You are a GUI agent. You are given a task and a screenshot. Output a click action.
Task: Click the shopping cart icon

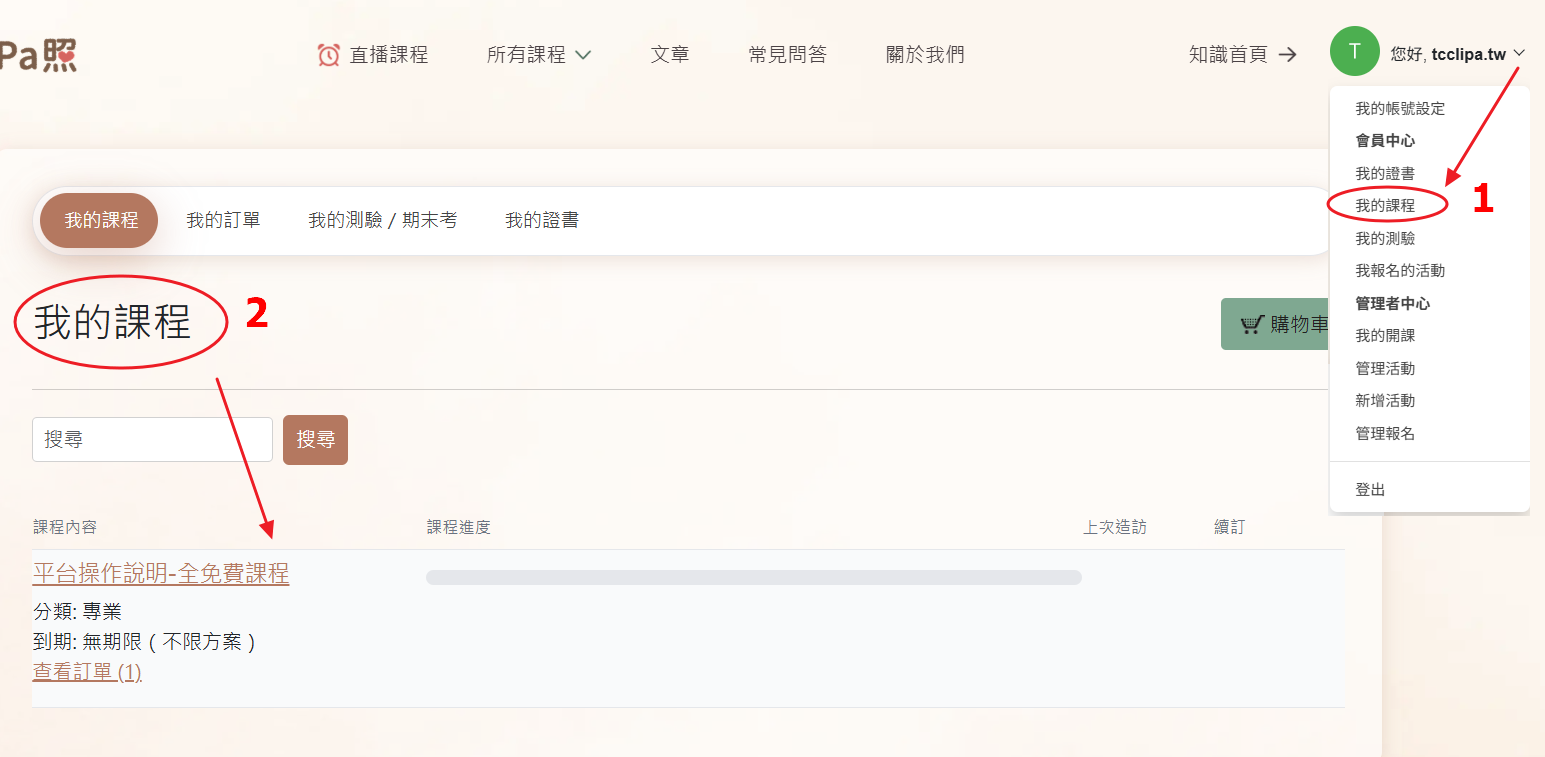[x=1252, y=324]
